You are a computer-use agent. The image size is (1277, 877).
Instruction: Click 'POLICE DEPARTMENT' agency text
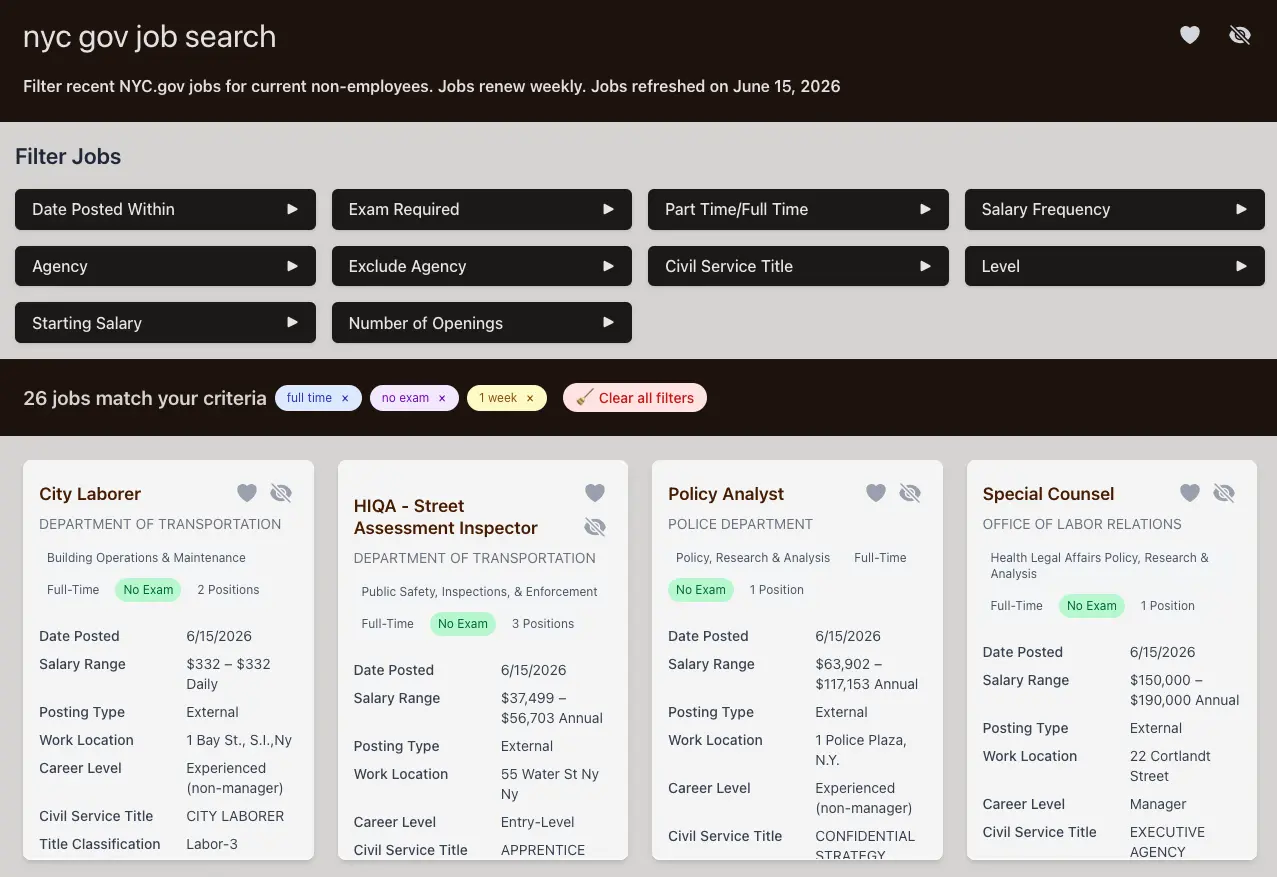click(x=741, y=524)
